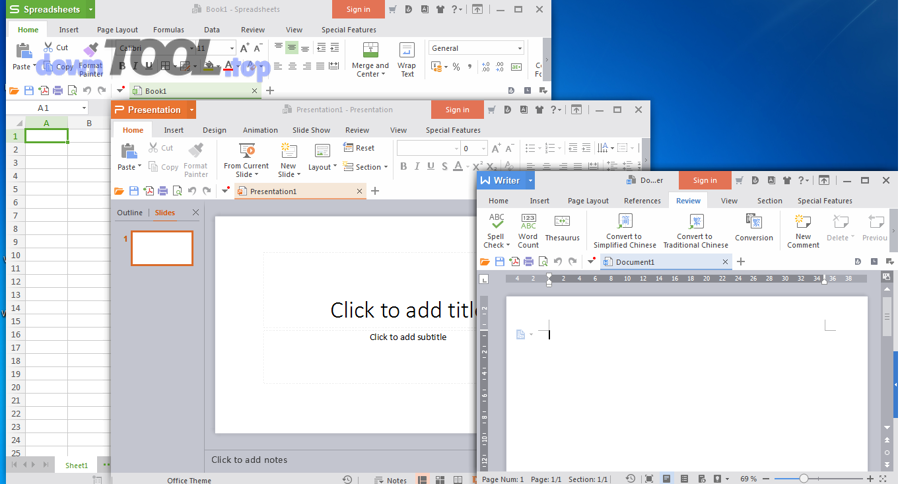Click Percent style icon in Spreadsheets
900x484 pixels.
pos(456,67)
